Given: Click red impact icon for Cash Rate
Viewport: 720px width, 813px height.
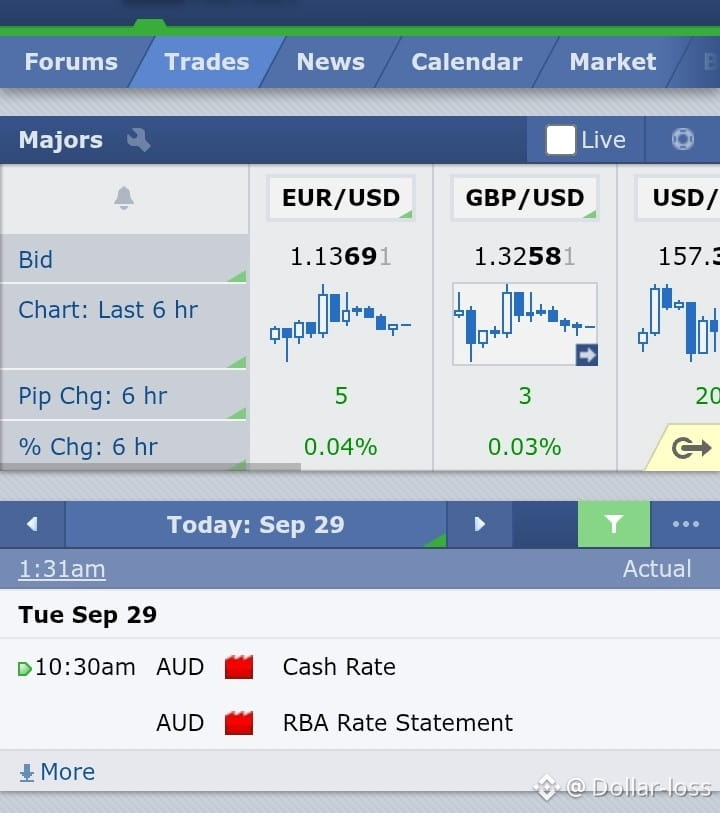Looking at the screenshot, I should click(x=239, y=667).
